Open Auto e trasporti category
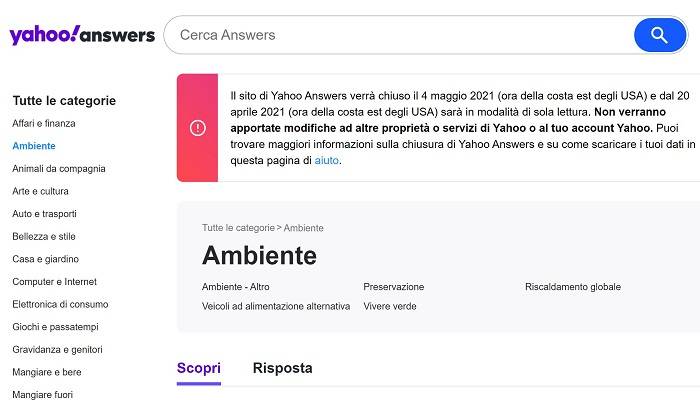Viewport: 700px width, 400px height. [x=44, y=214]
